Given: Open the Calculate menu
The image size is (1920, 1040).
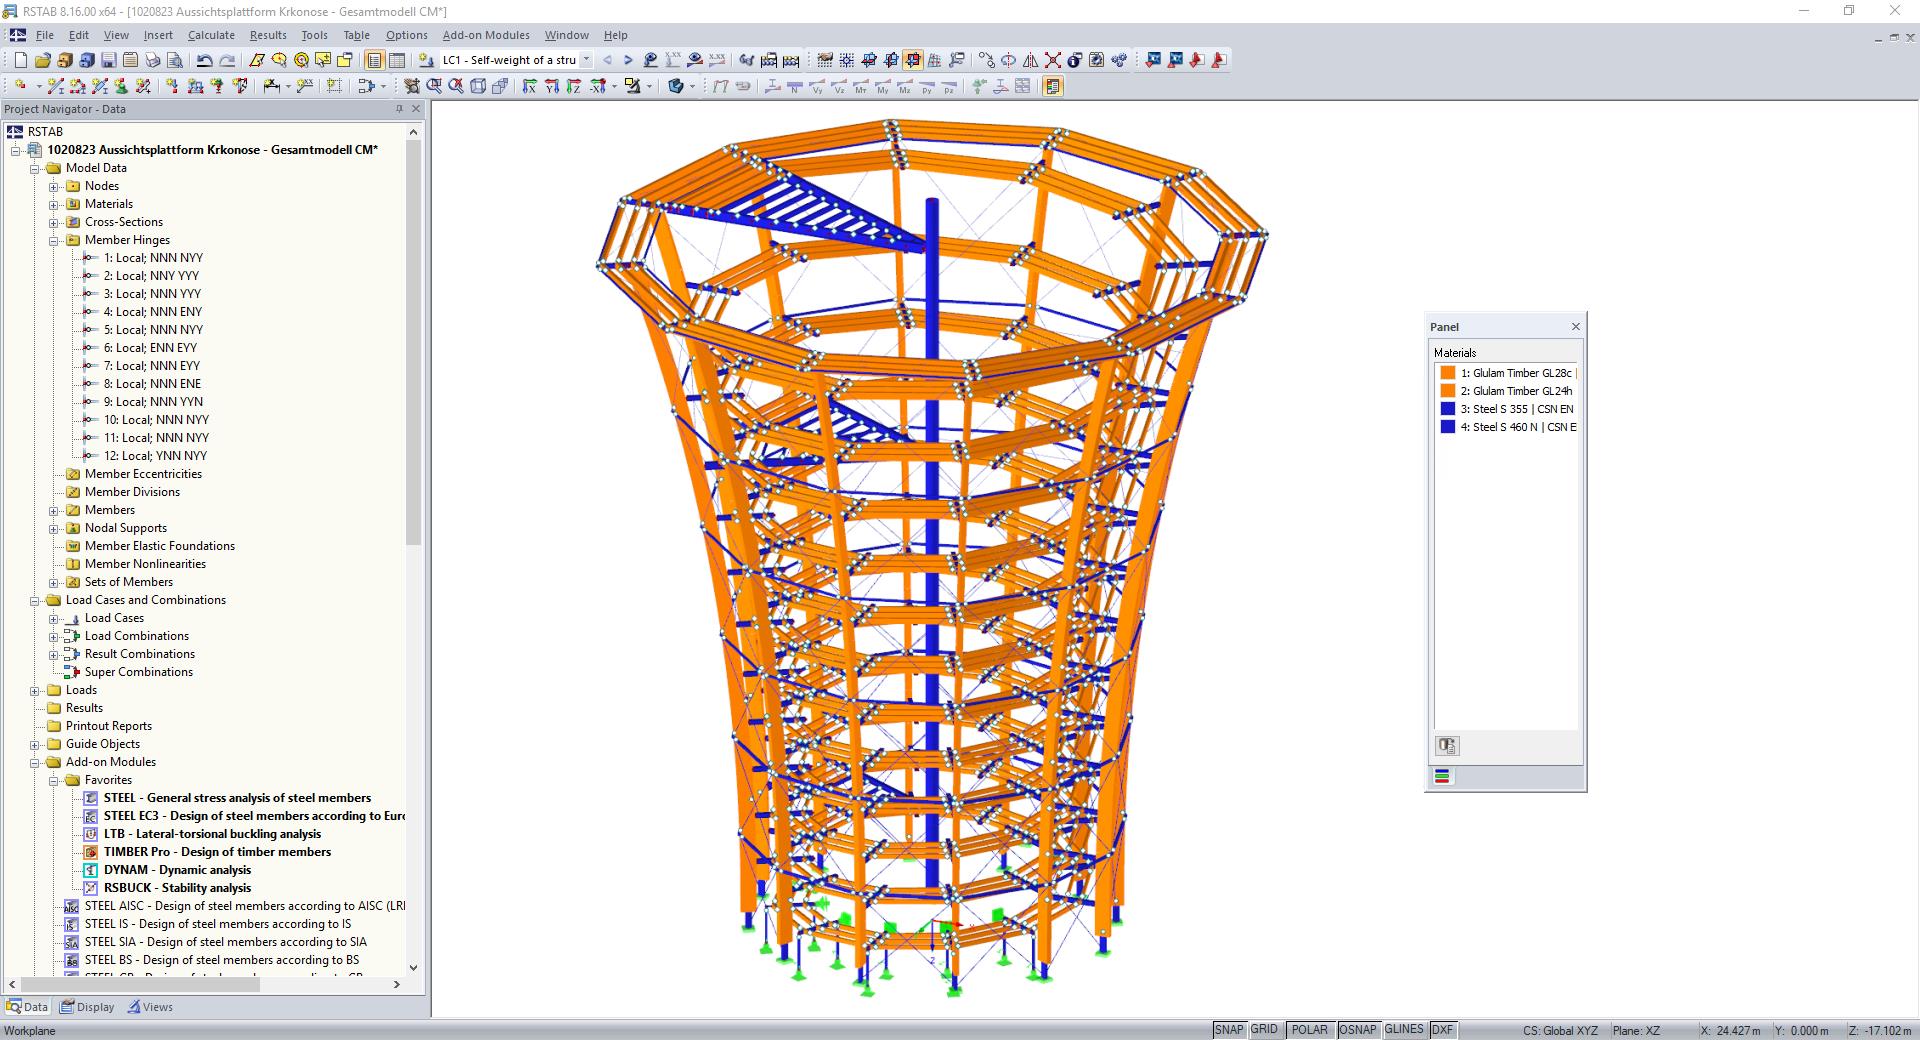Looking at the screenshot, I should coord(212,35).
